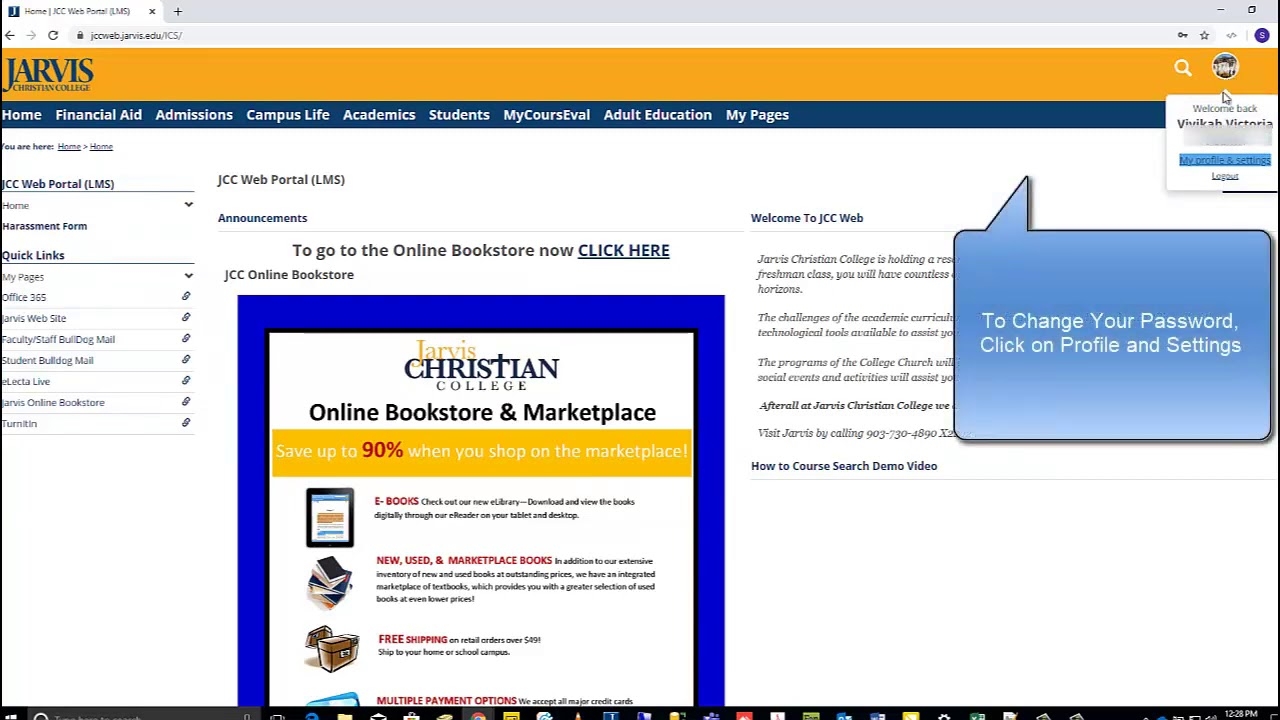The height and width of the screenshot is (720, 1280).
Task: Reload the page using the refresh icon
Action: [53, 35]
